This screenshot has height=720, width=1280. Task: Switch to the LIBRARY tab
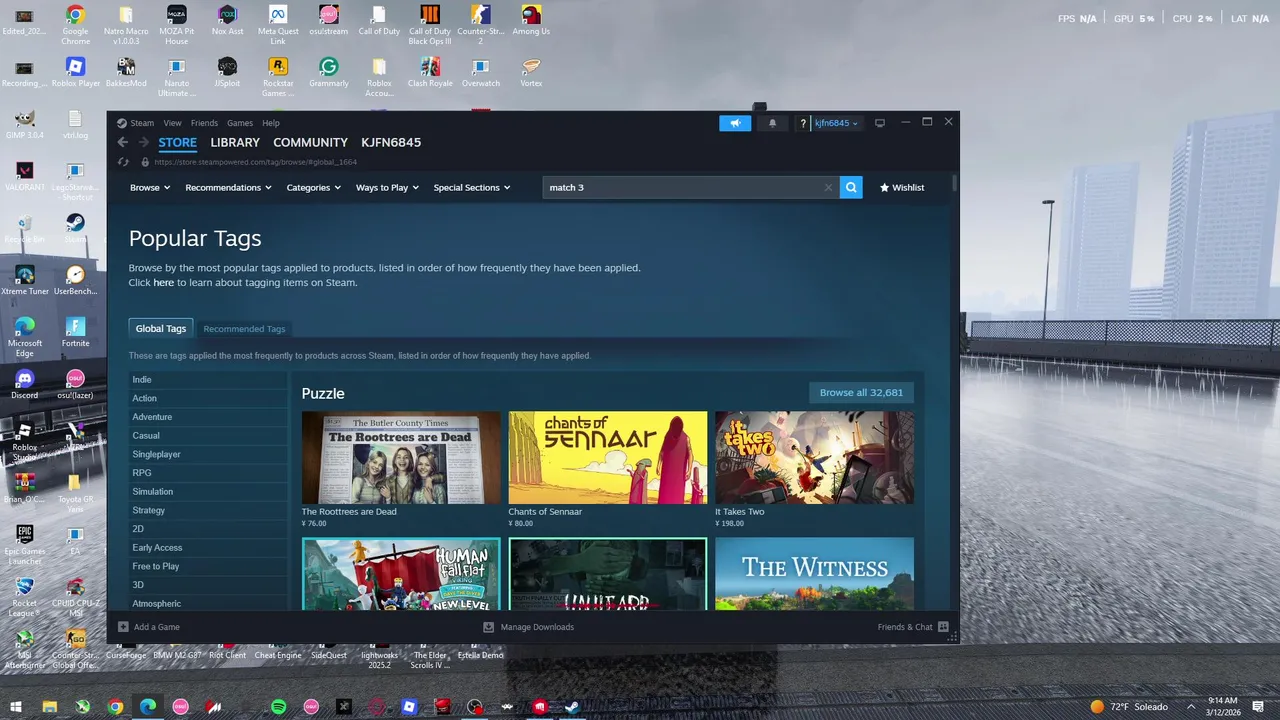[x=235, y=143]
